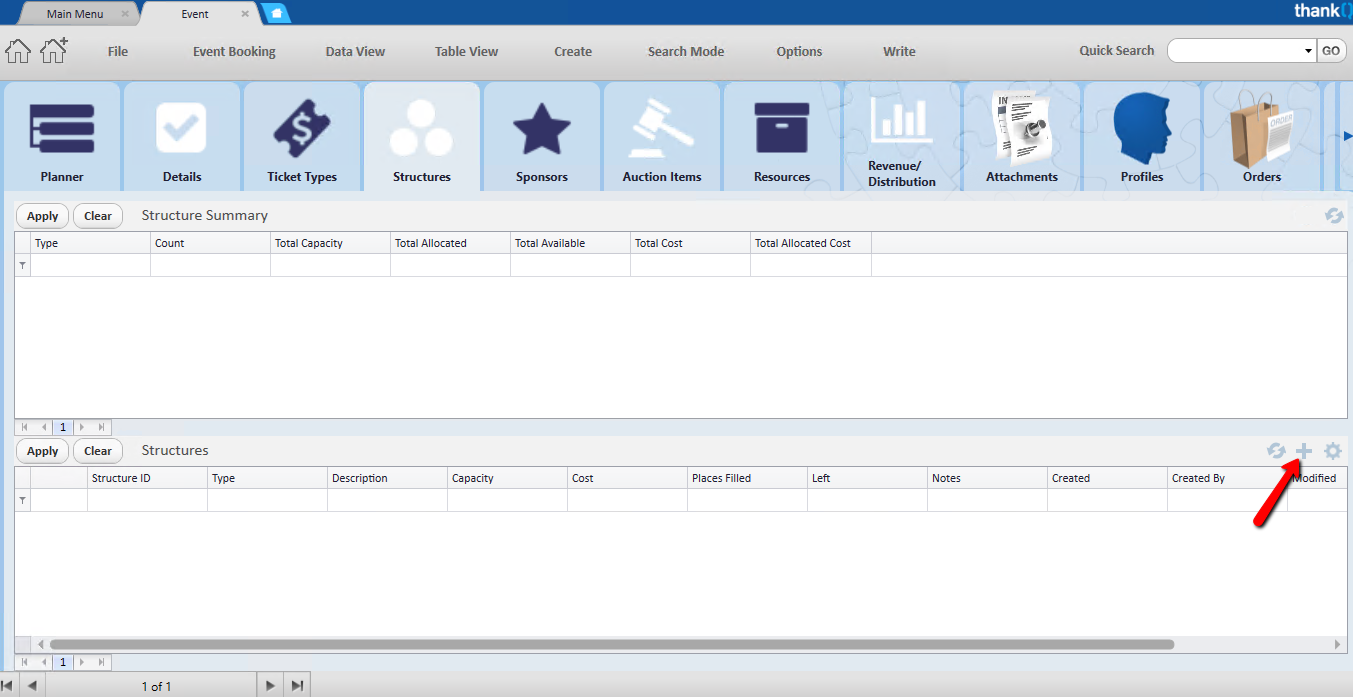The height and width of the screenshot is (697, 1353).
Task: Refresh the Structures grid
Action: [x=1276, y=451]
